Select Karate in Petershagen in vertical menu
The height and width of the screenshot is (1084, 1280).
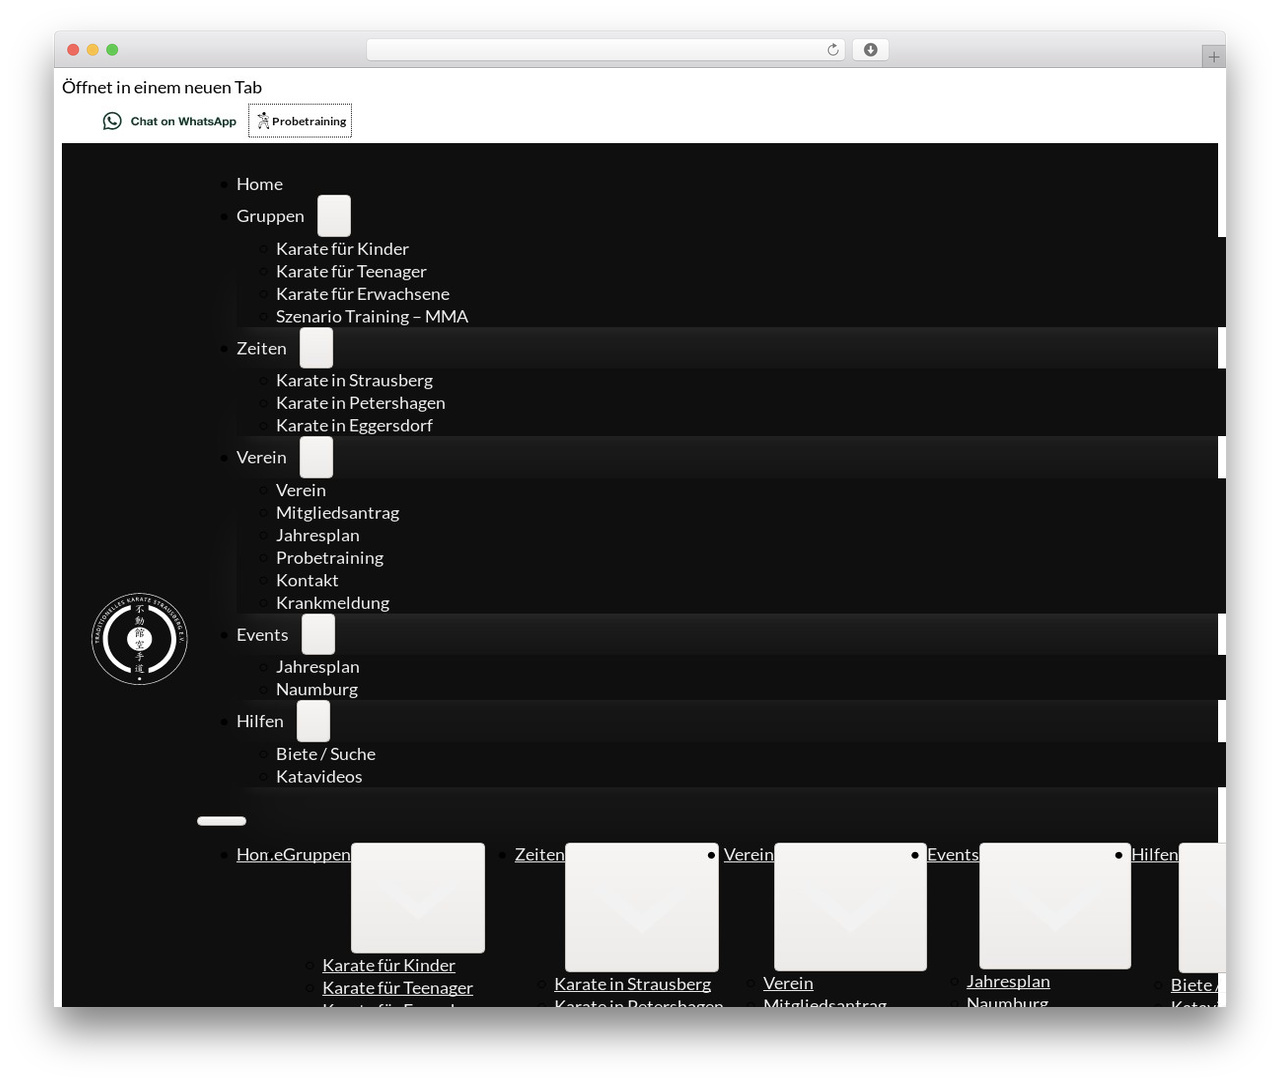point(361,403)
